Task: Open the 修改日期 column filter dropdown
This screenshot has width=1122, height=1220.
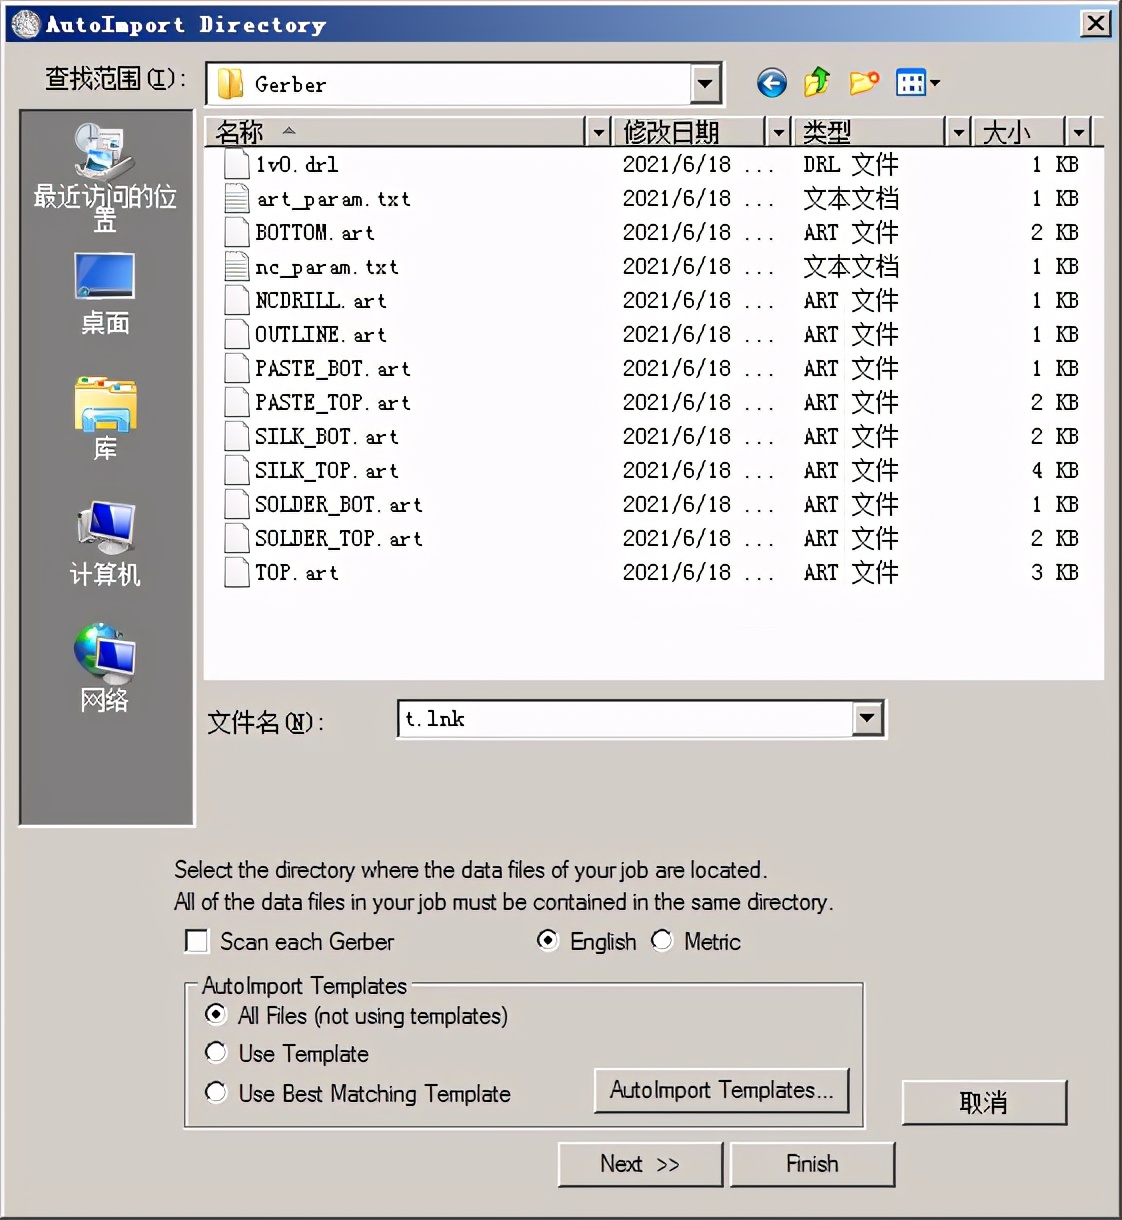Action: tap(778, 131)
